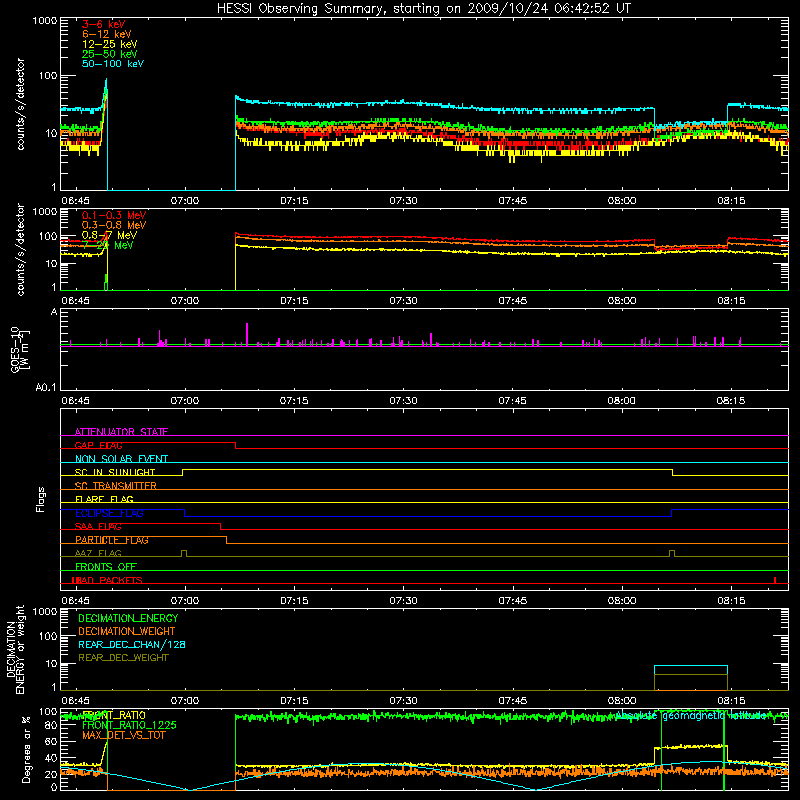Screen dimensions: 800x800
Task: Select the AAZ_FLAG label
Action: pos(98,553)
